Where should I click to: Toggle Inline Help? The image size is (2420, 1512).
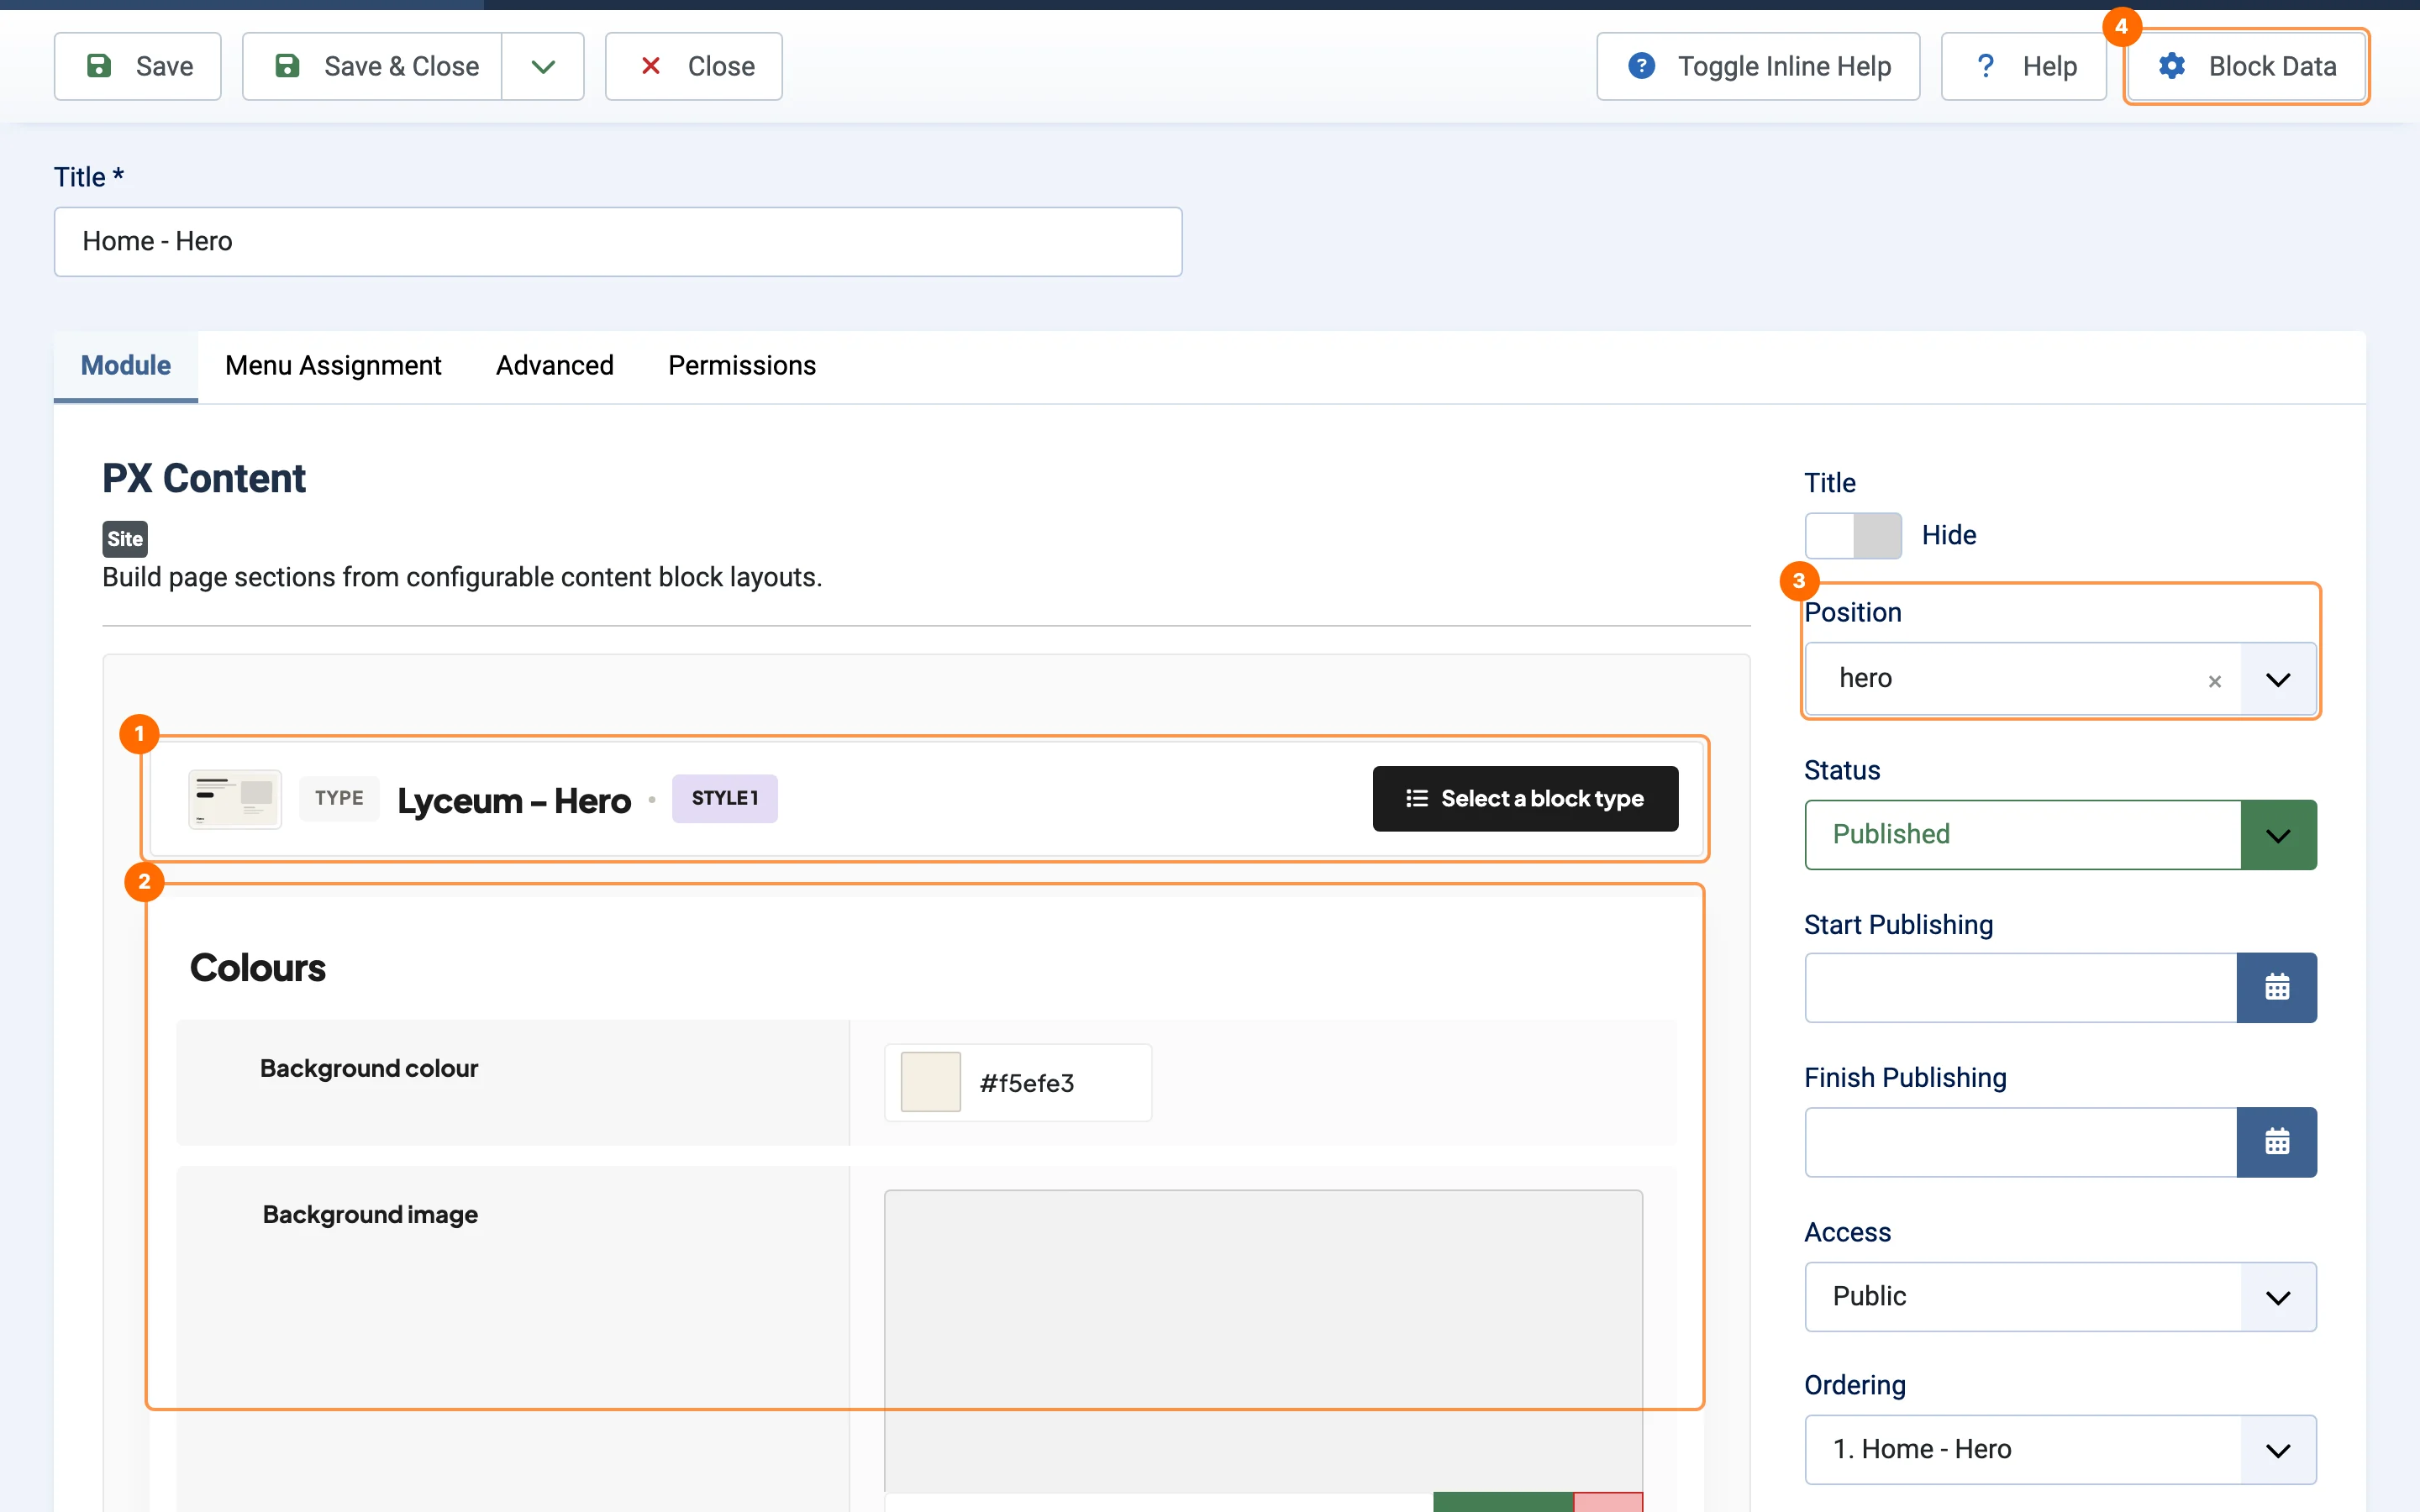point(1758,66)
